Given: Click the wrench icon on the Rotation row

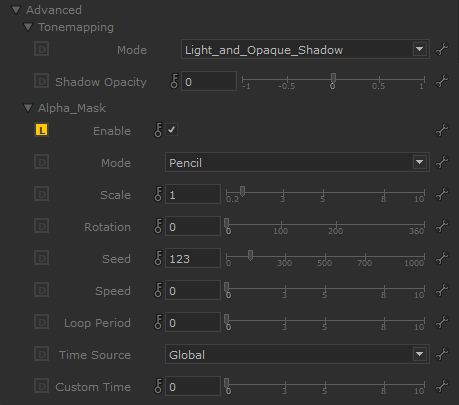Looking at the screenshot, I should [x=442, y=226].
